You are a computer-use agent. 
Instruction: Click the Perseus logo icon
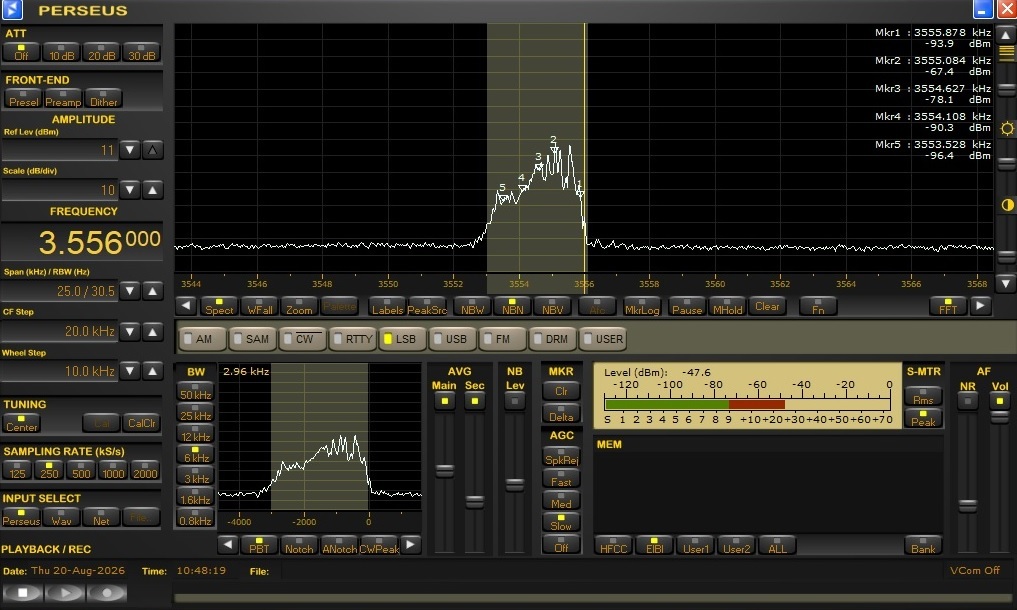coord(12,10)
